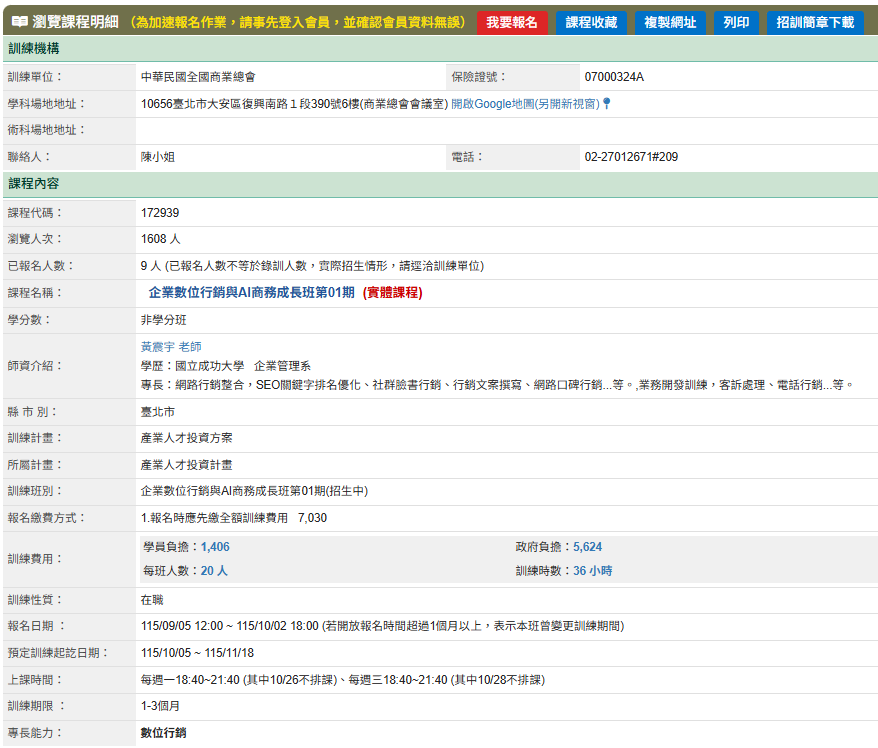This screenshot has height=748, width=878.
Task: Click the yellow login reminder text in the header
Action: point(297,22)
